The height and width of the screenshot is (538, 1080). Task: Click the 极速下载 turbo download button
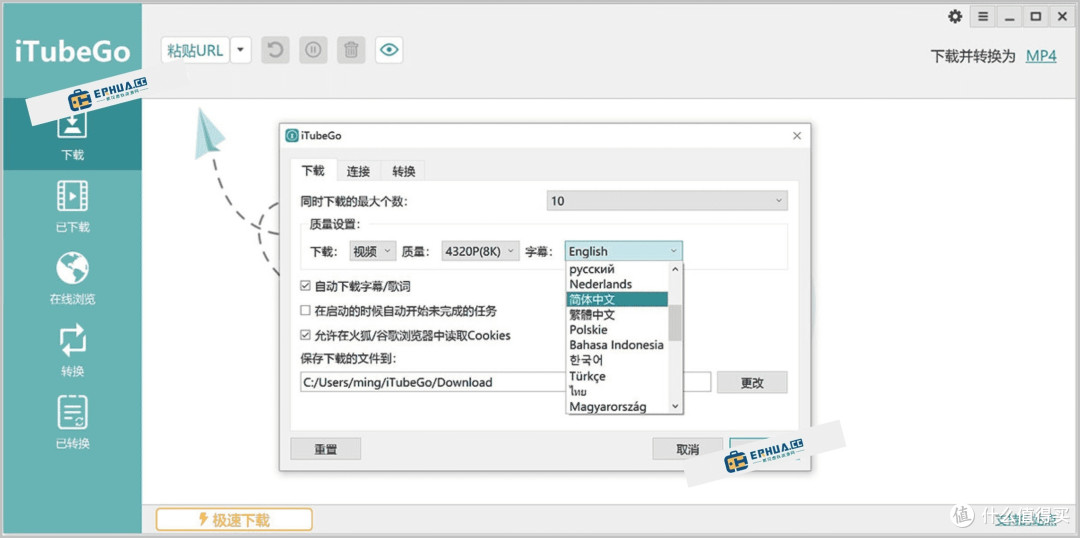[234, 520]
